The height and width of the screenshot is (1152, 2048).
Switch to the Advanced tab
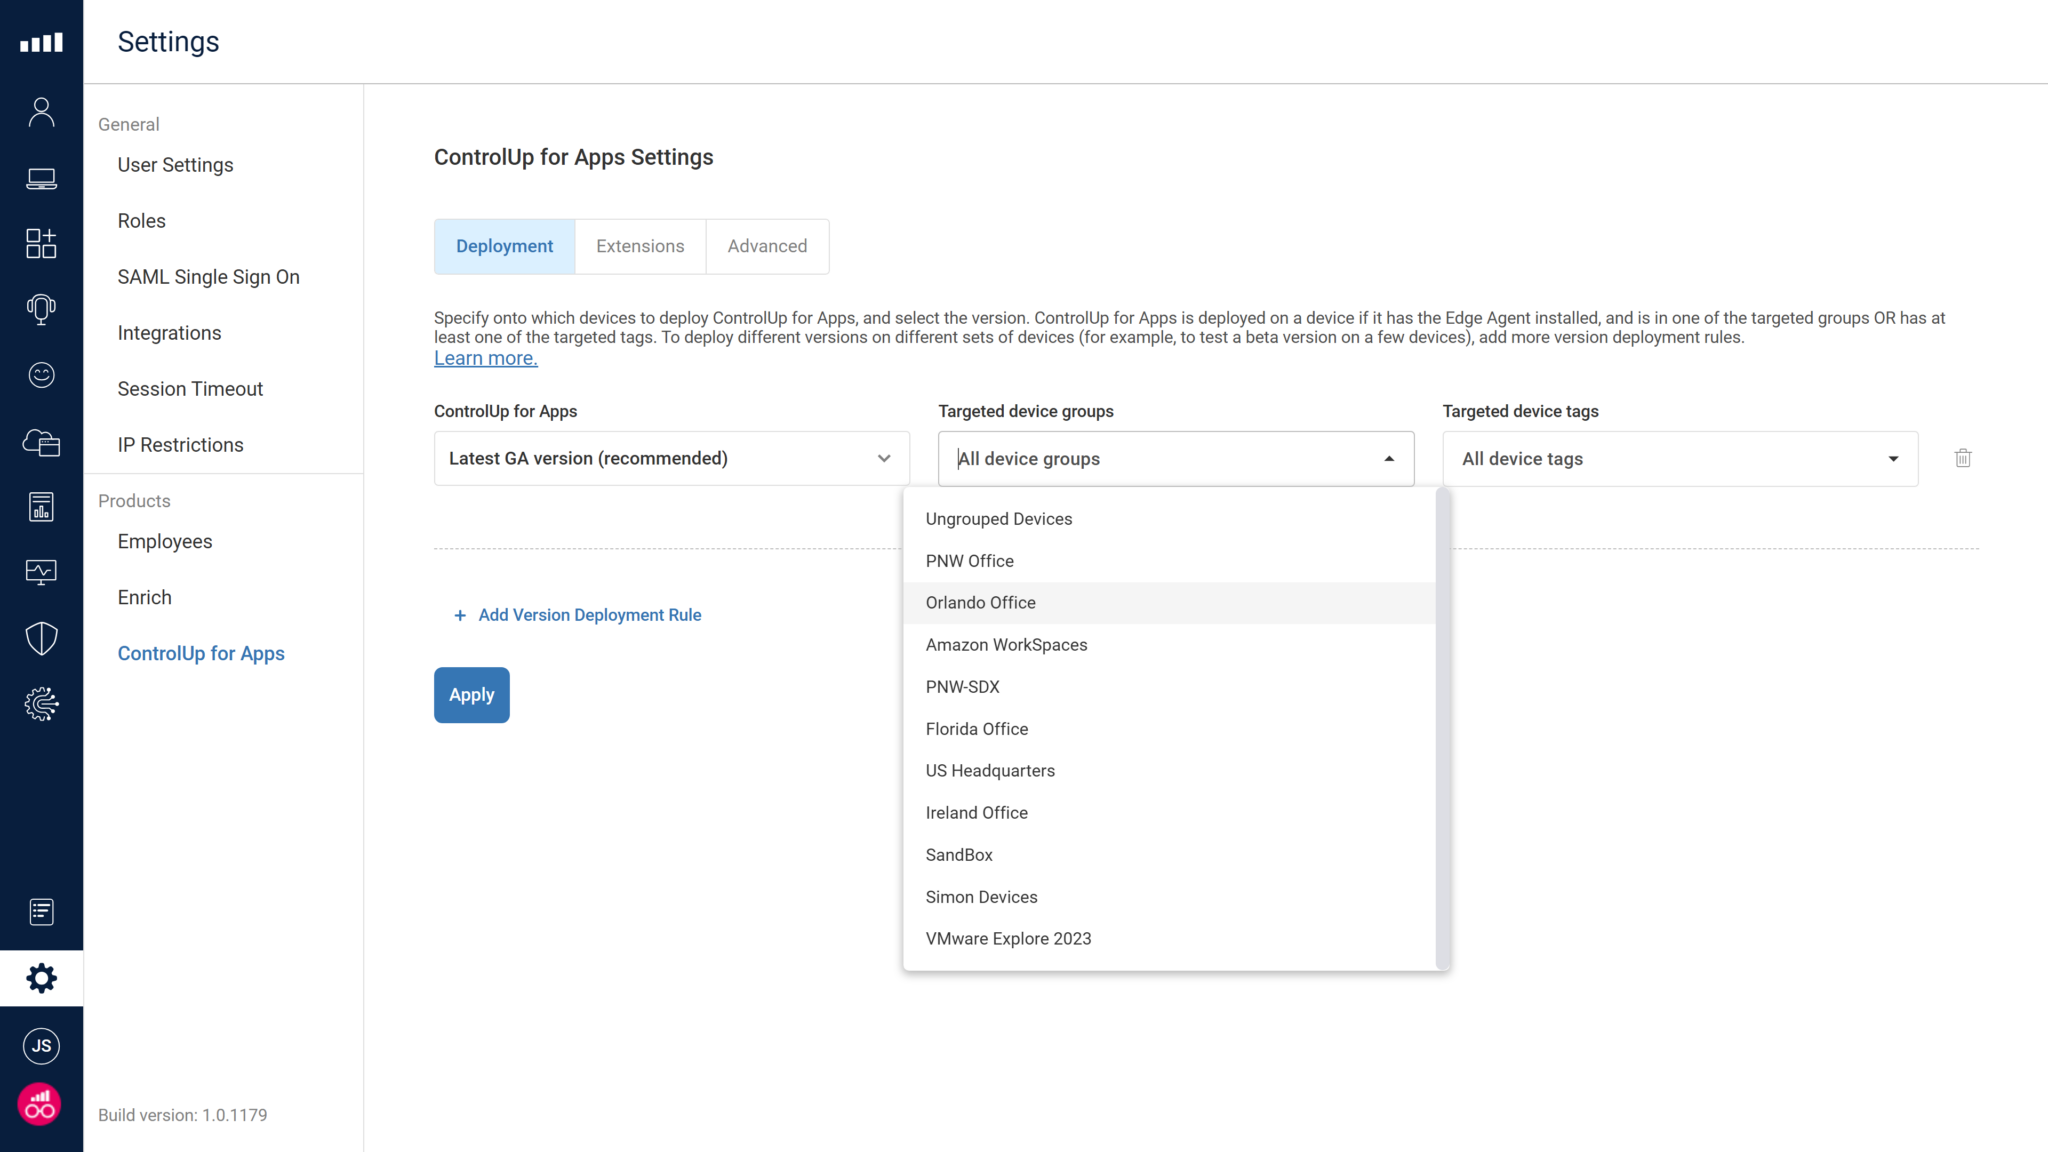coord(766,246)
